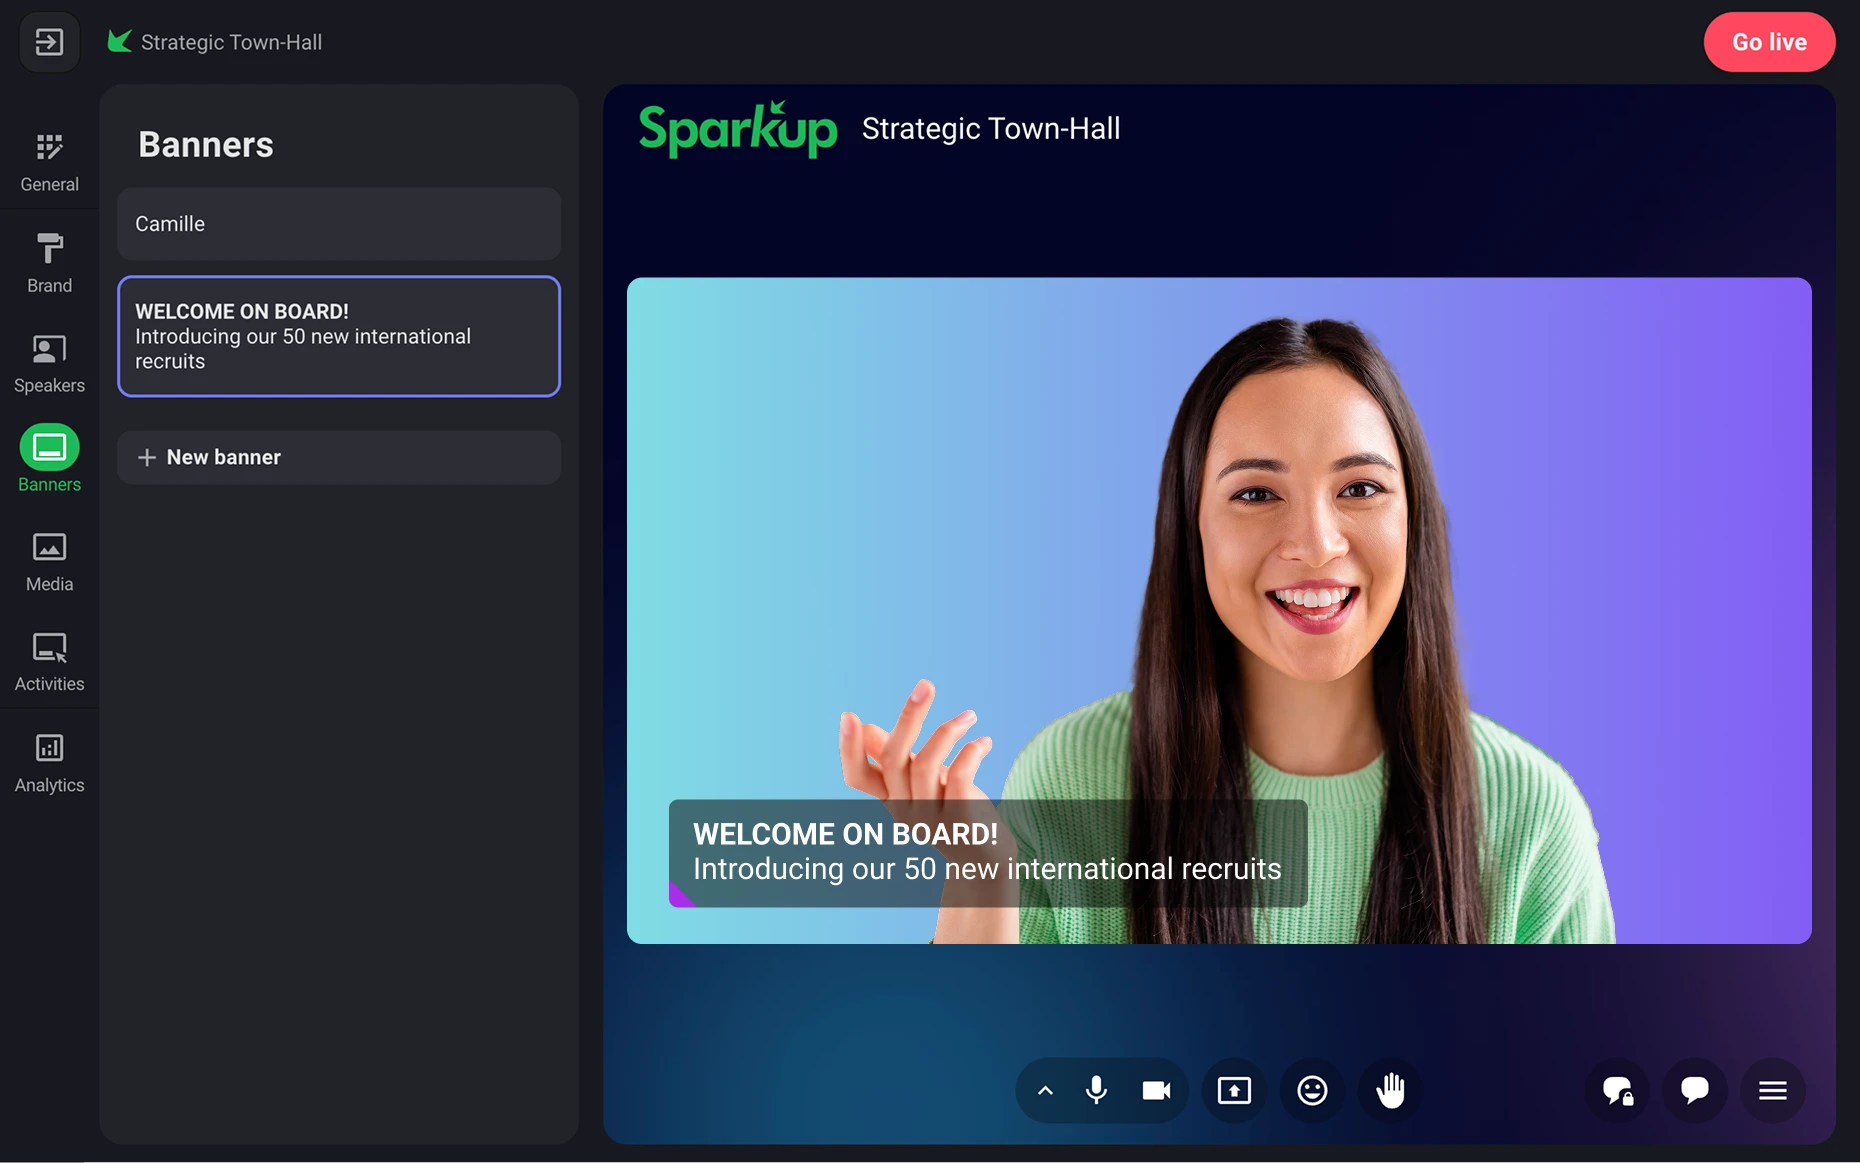This screenshot has width=1860, height=1163.
Task: Open the public chat bubble
Action: (x=1694, y=1090)
